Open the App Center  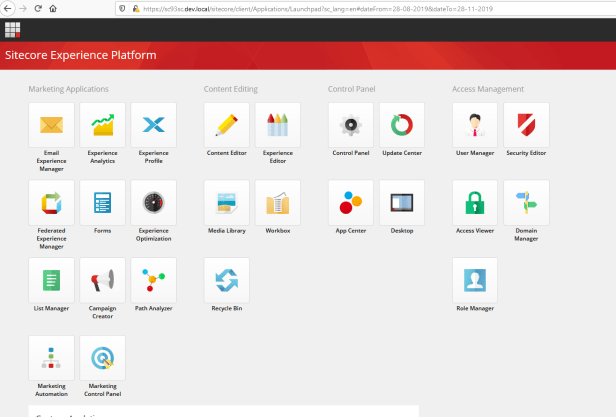[x=351, y=203]
